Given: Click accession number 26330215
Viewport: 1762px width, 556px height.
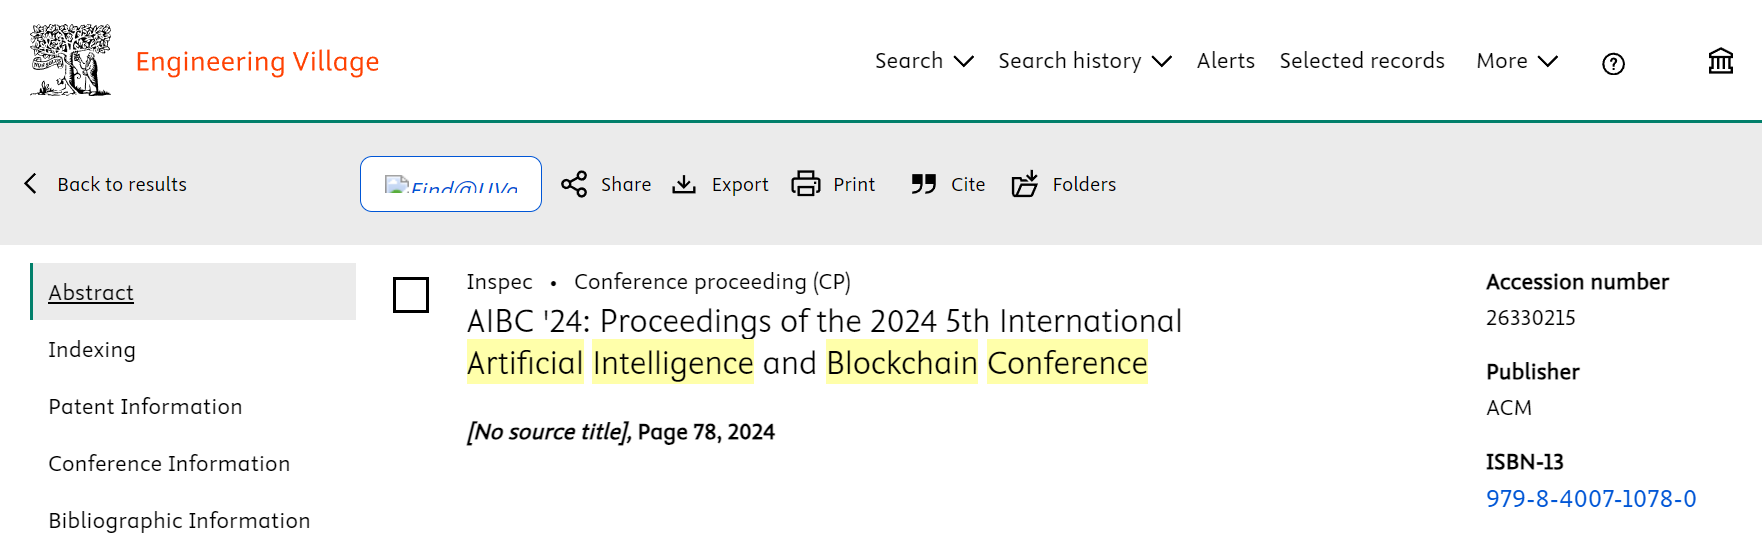Looking at the screenshot, I should pos(1531,318).
